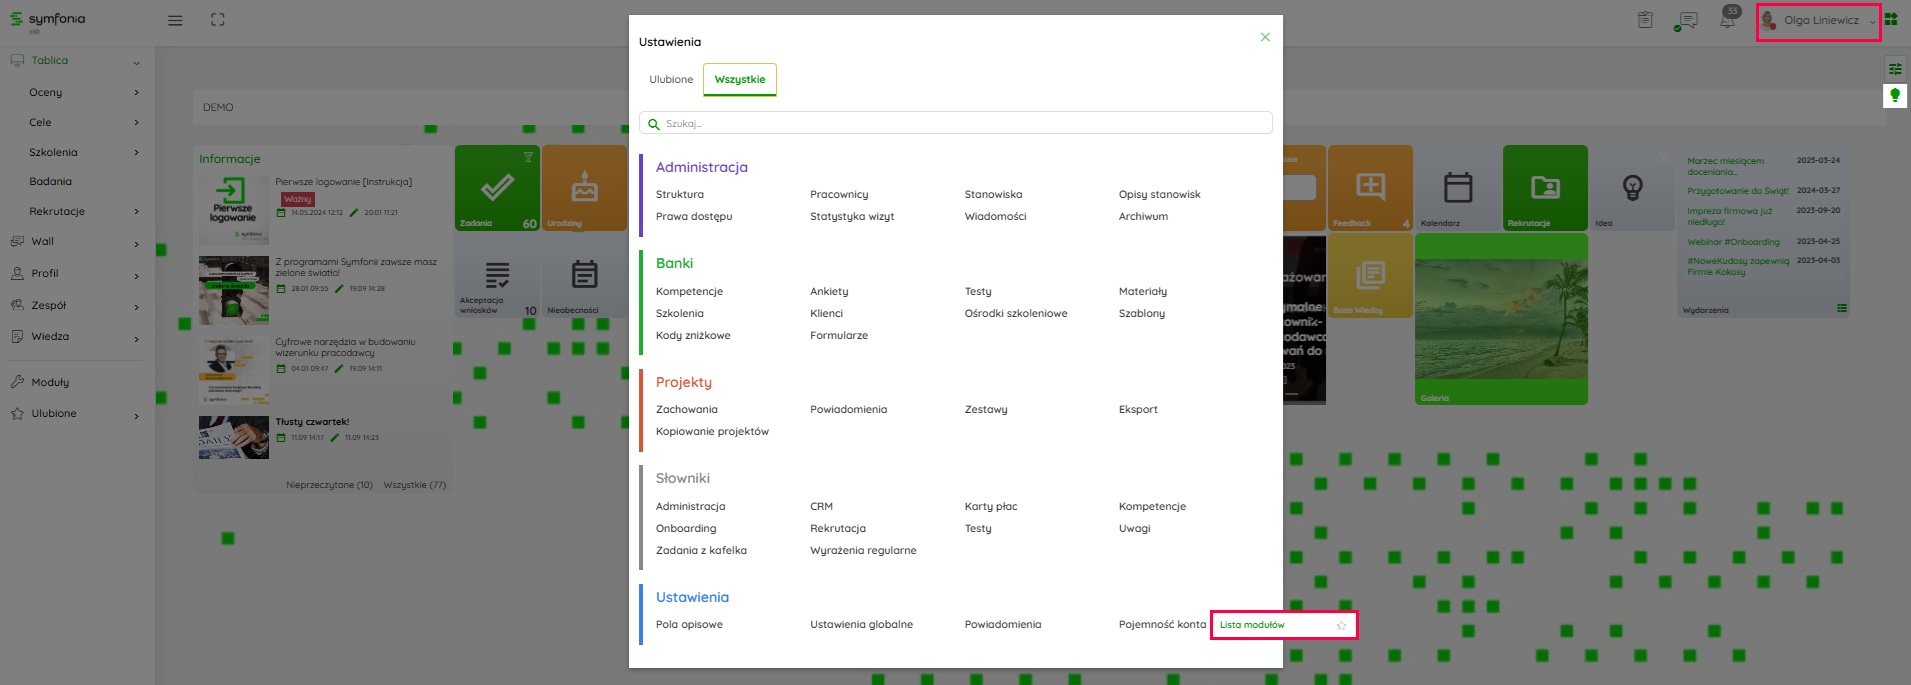Toggle favorite star beside Lista modułów
Screen dimensions: 1911x685
coord(1341,626)
